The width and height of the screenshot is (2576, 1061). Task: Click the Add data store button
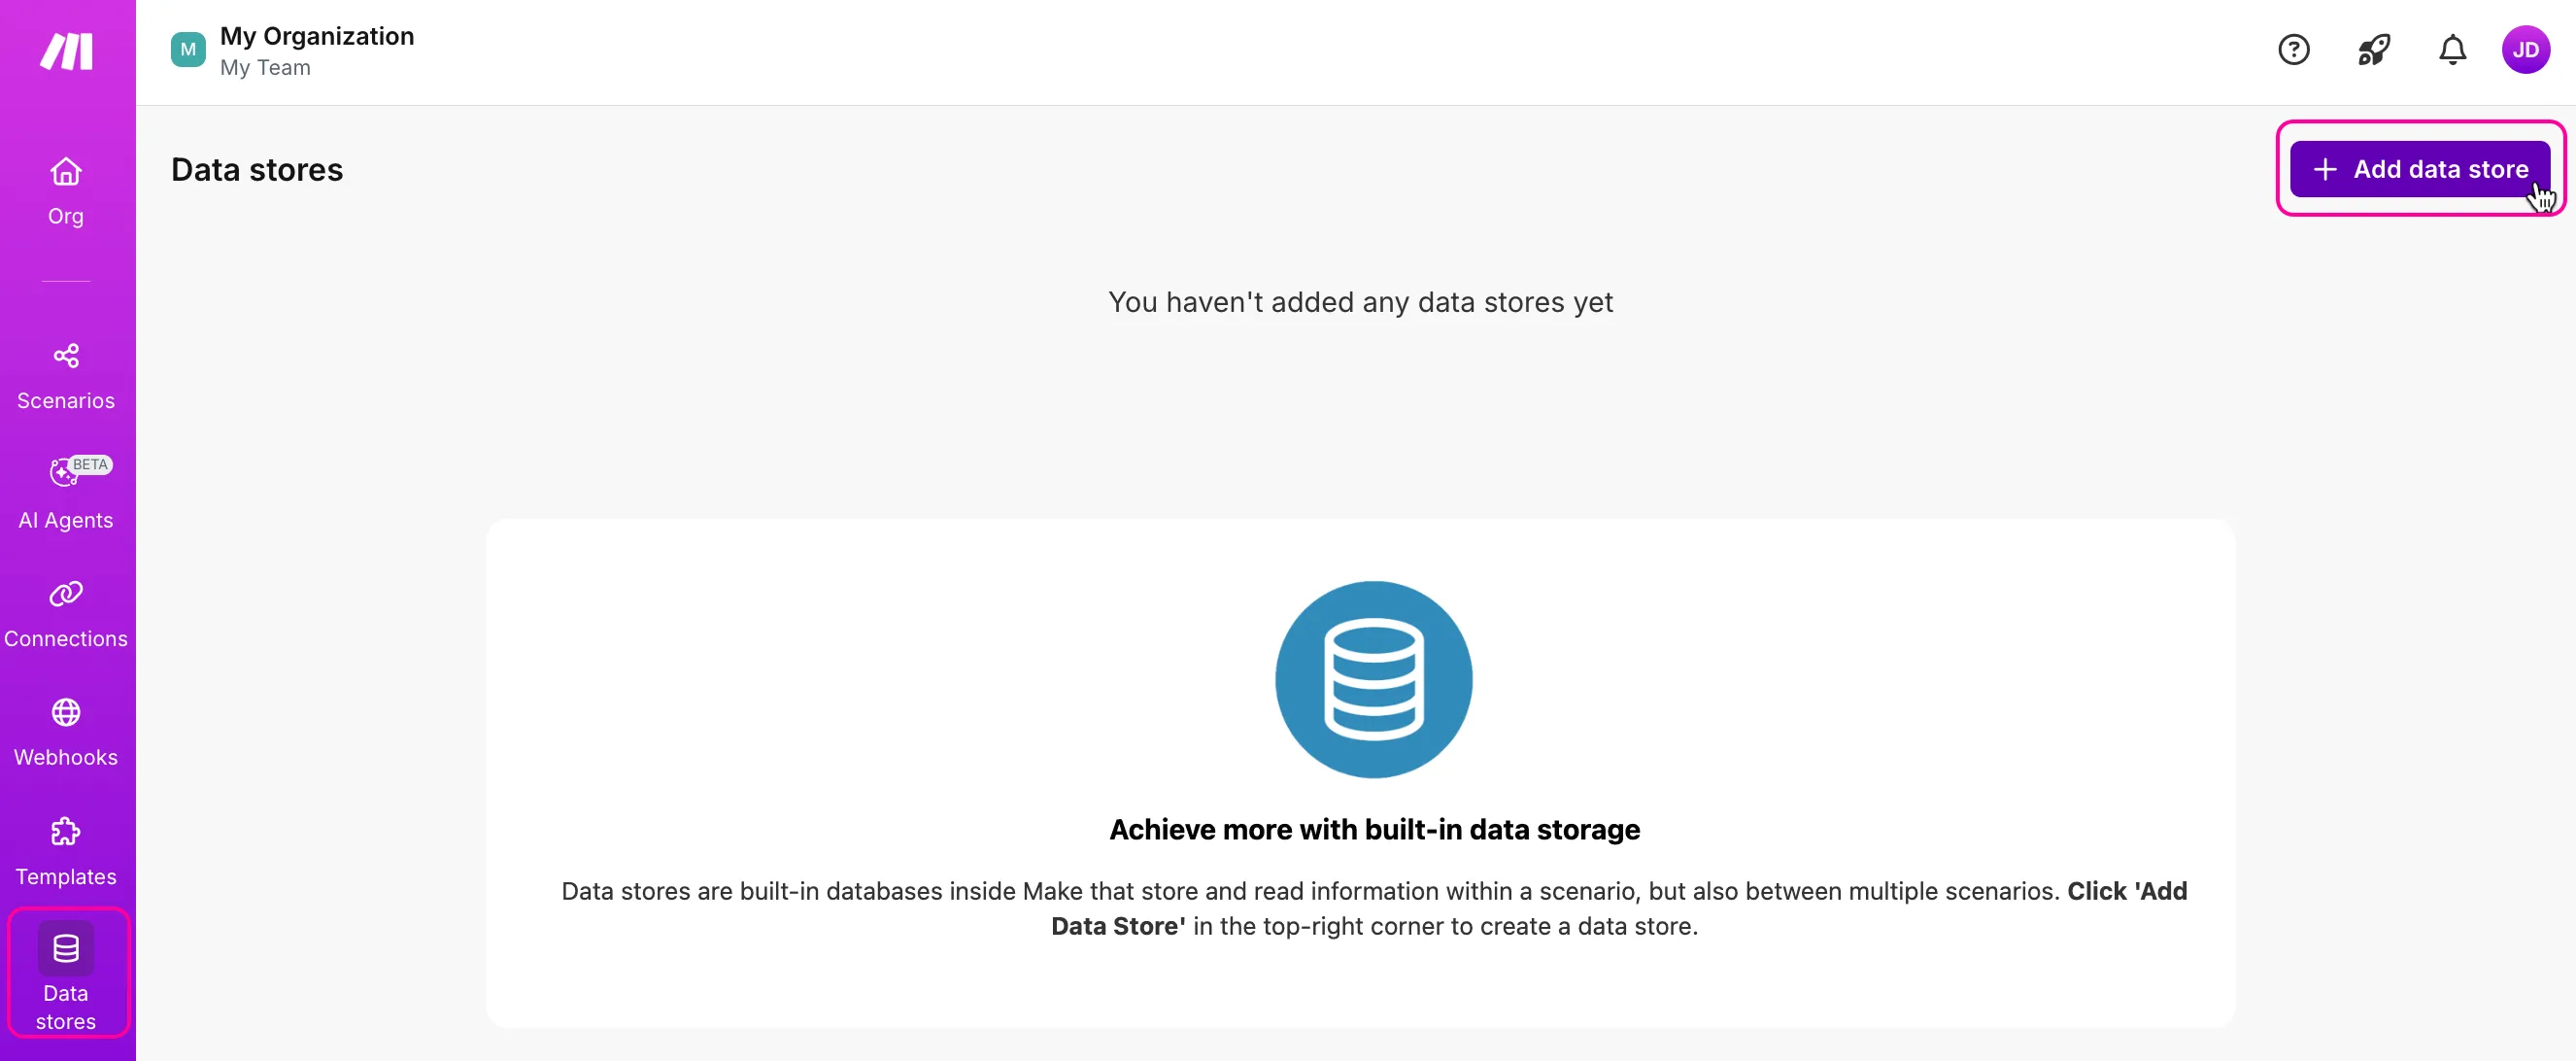2419,169
